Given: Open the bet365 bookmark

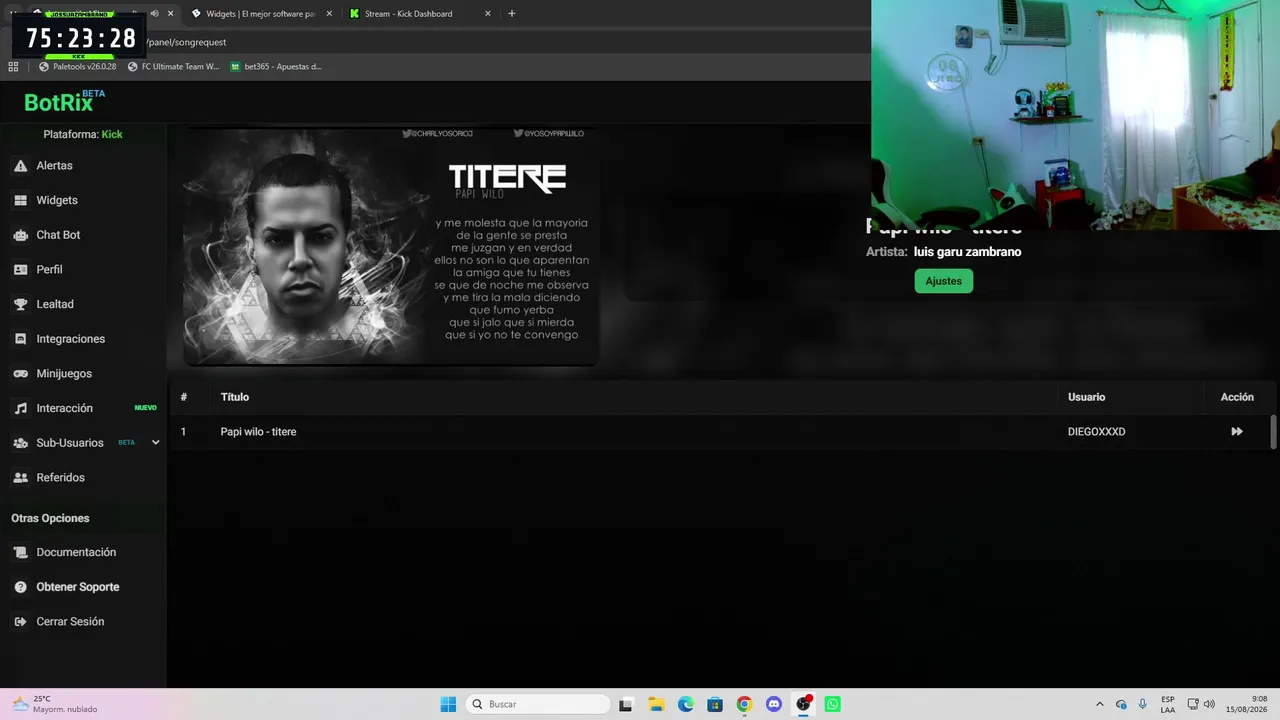Looking at the screenshot, I should [276, 67].
